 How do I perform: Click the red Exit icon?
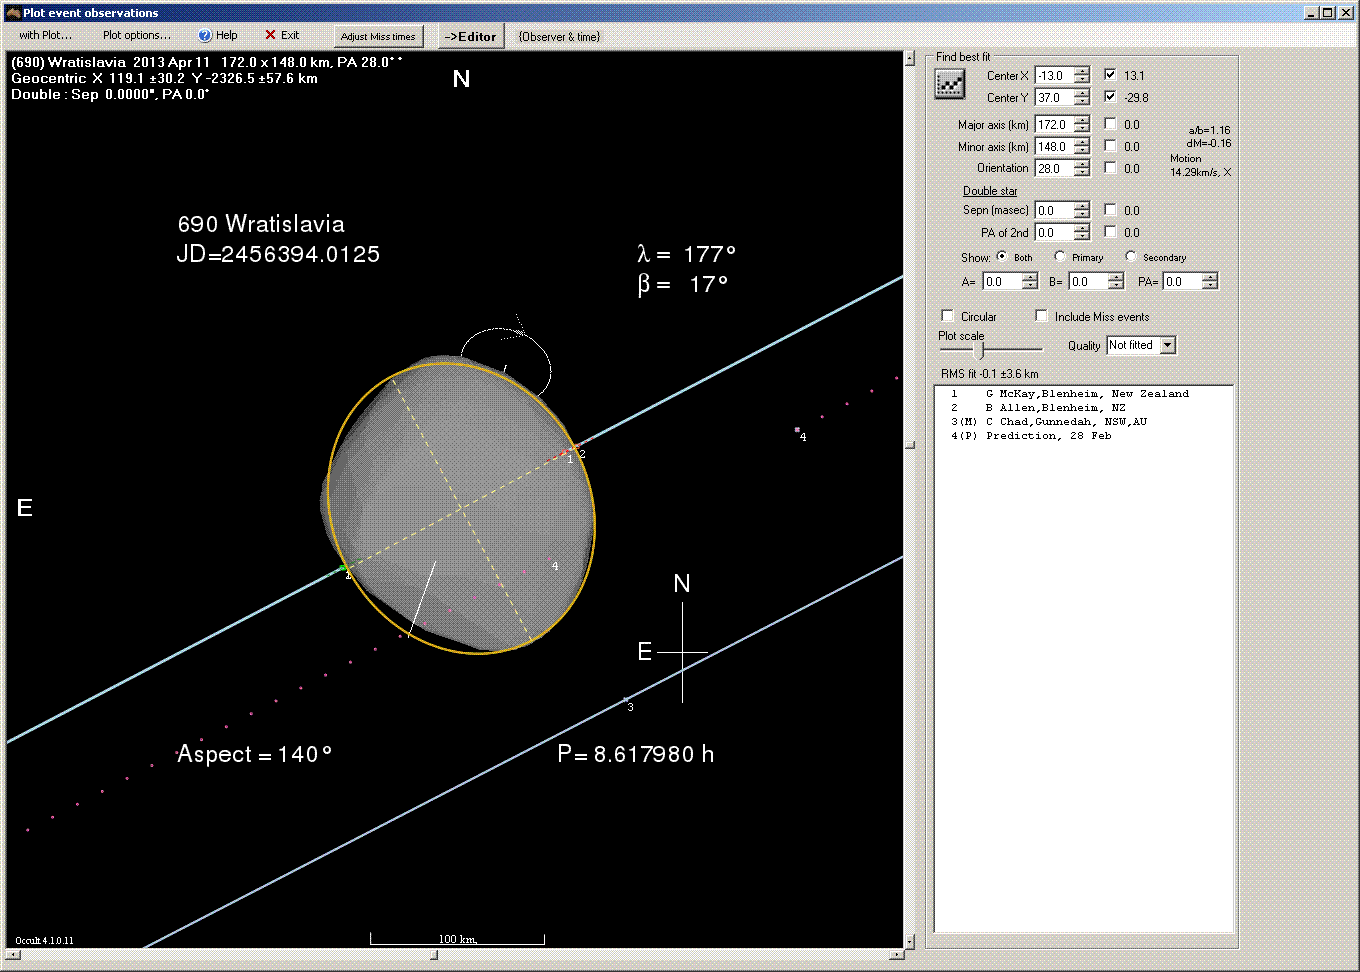click(270, 35)
